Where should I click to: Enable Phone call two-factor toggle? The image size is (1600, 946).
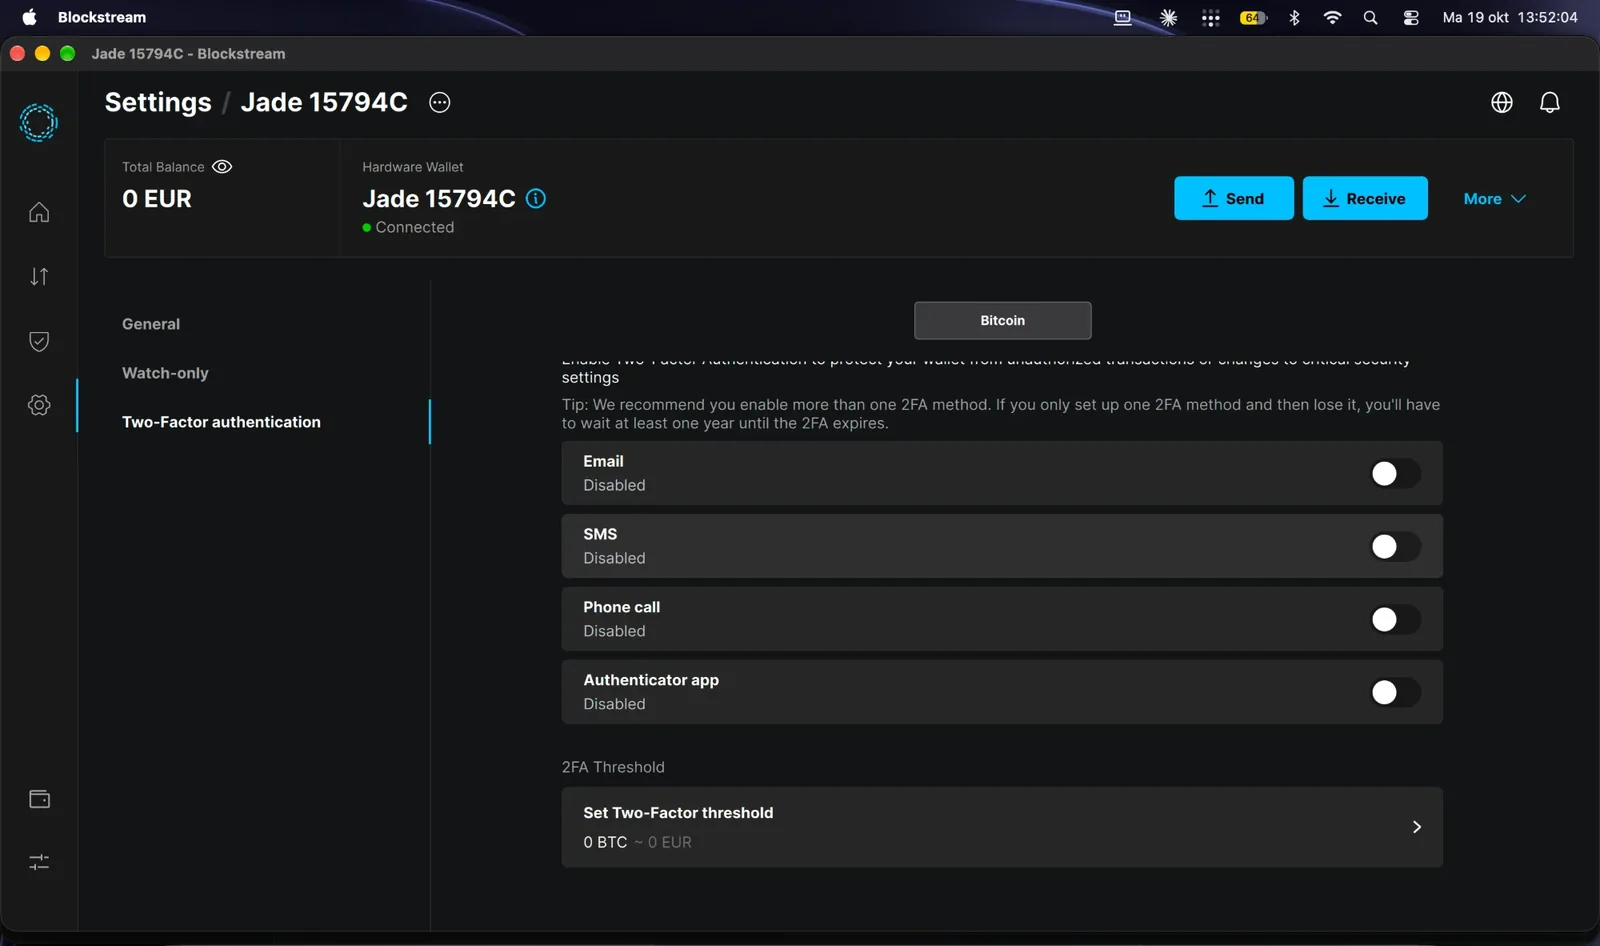pos(1395,619)
